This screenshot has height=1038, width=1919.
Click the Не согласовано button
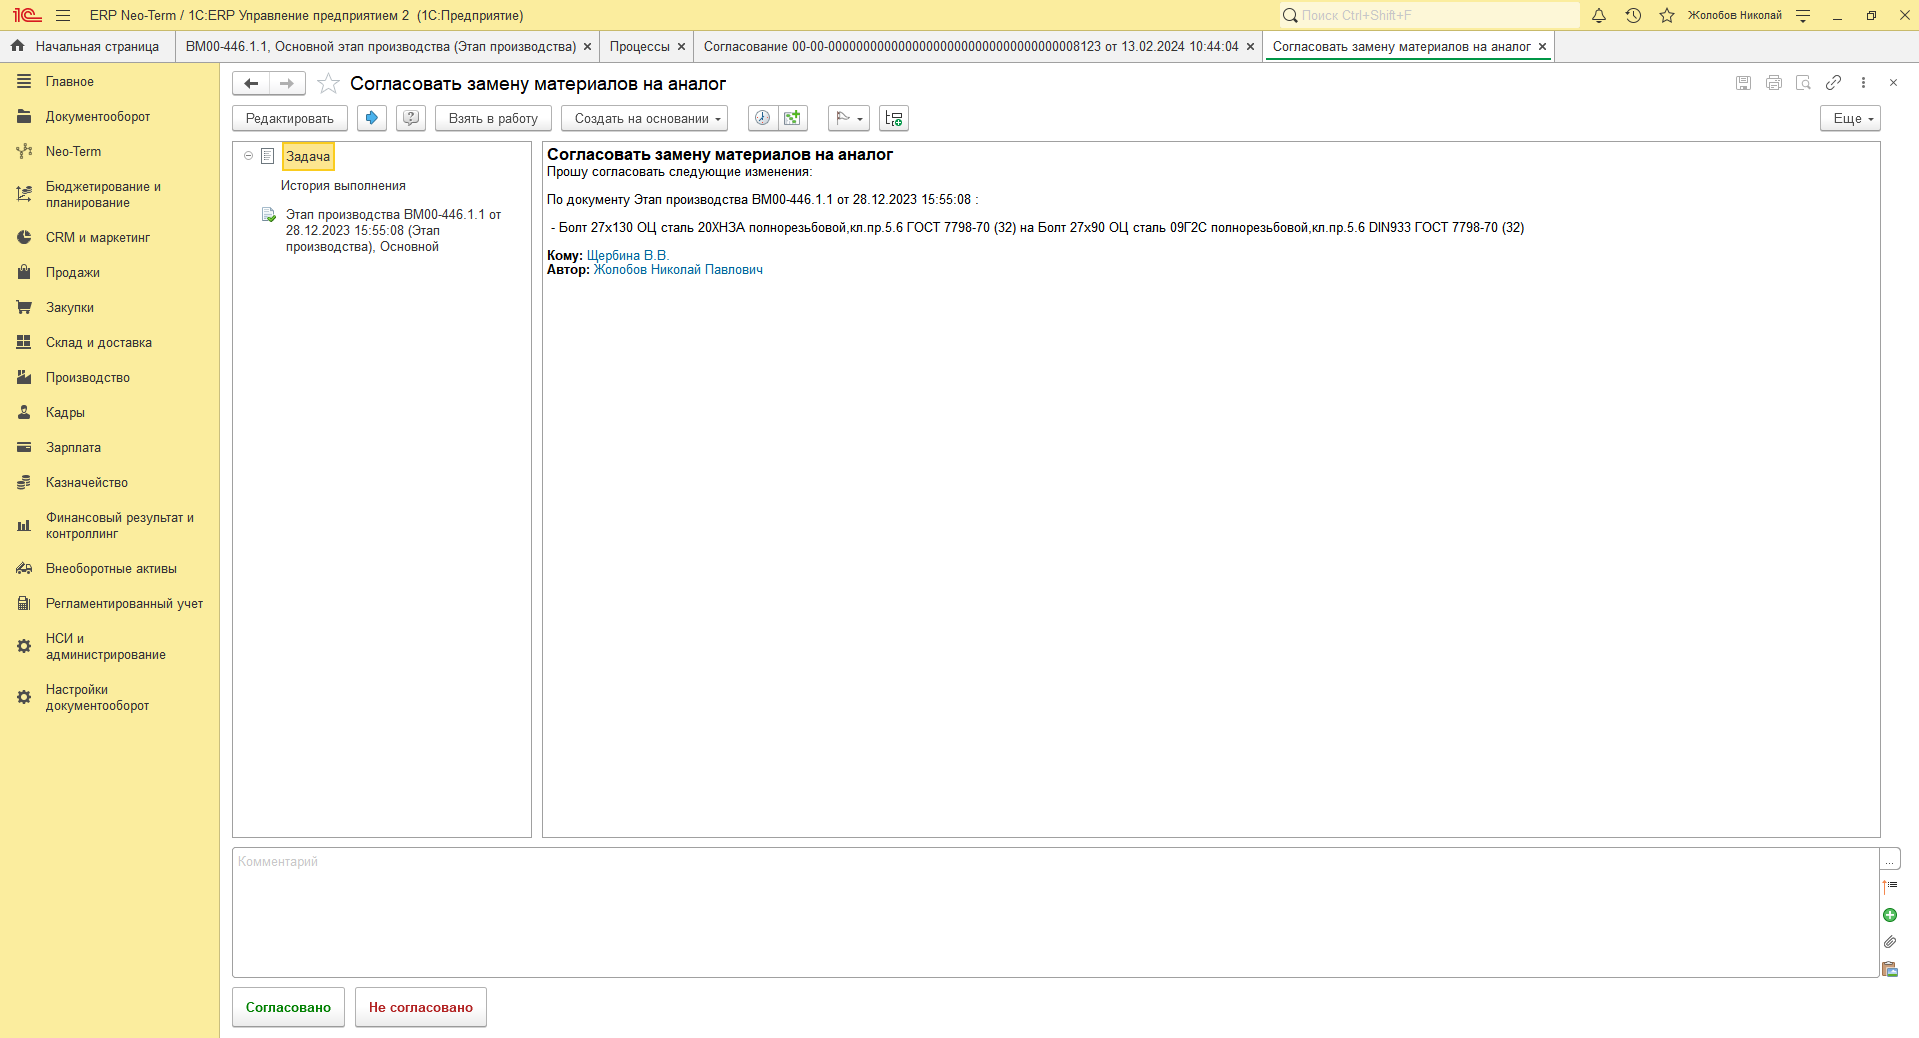pos(421,1007)
